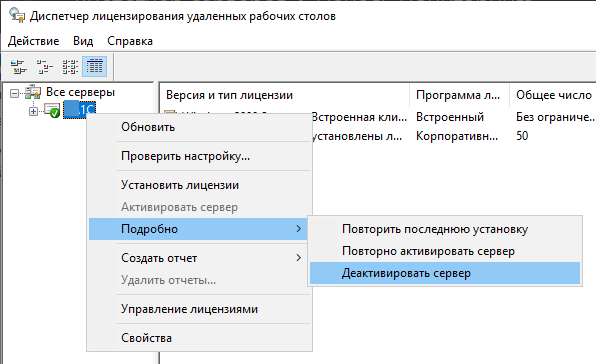Click the Встроенный cell in license list
The width and height of the screenshot is (596, 364).
pyautogui.click(x=450, y=117)
